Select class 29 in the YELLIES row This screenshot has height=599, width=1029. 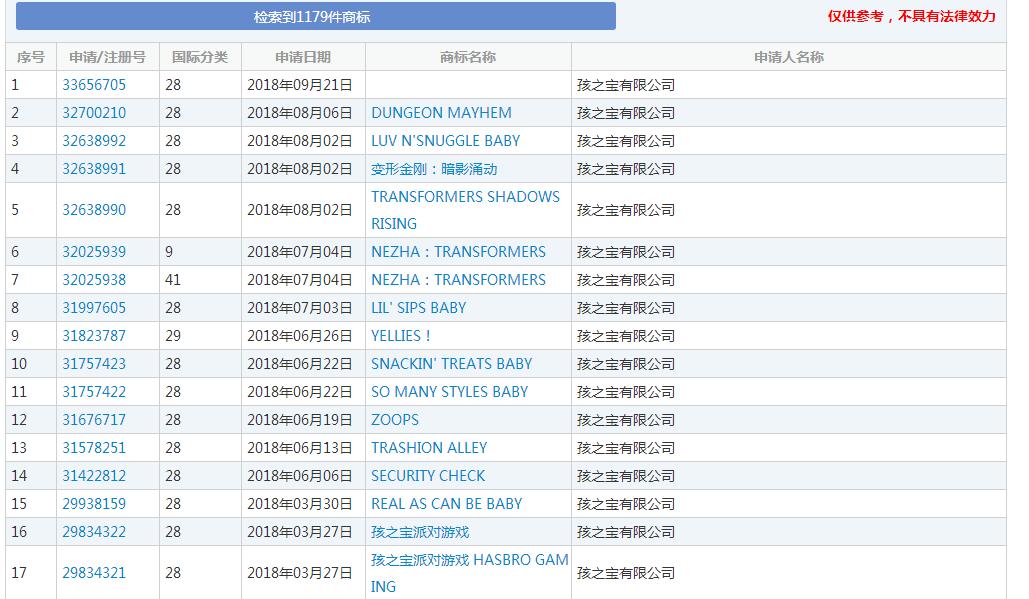pos(173,336)
